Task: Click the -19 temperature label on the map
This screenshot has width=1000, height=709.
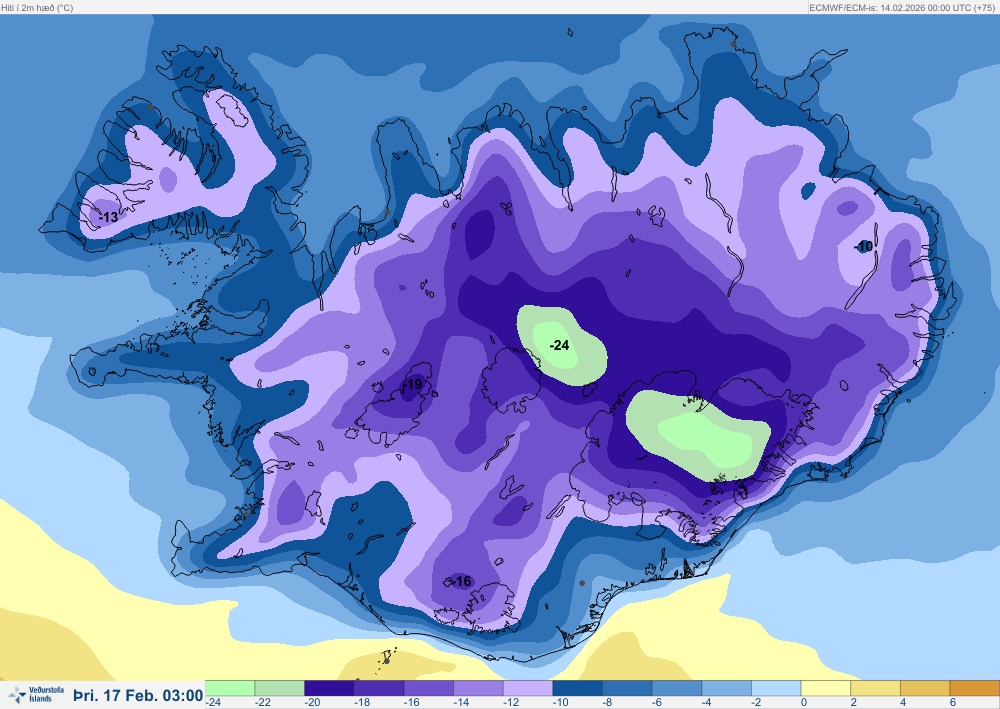Action: pyautogui.click(x=413, y=384)
